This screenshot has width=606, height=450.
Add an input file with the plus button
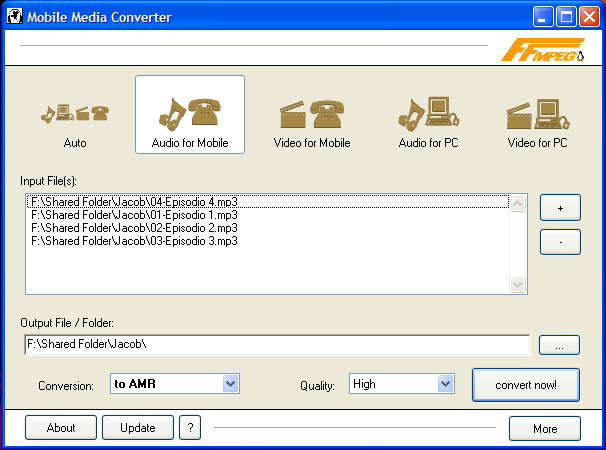[x=560, y=208]
